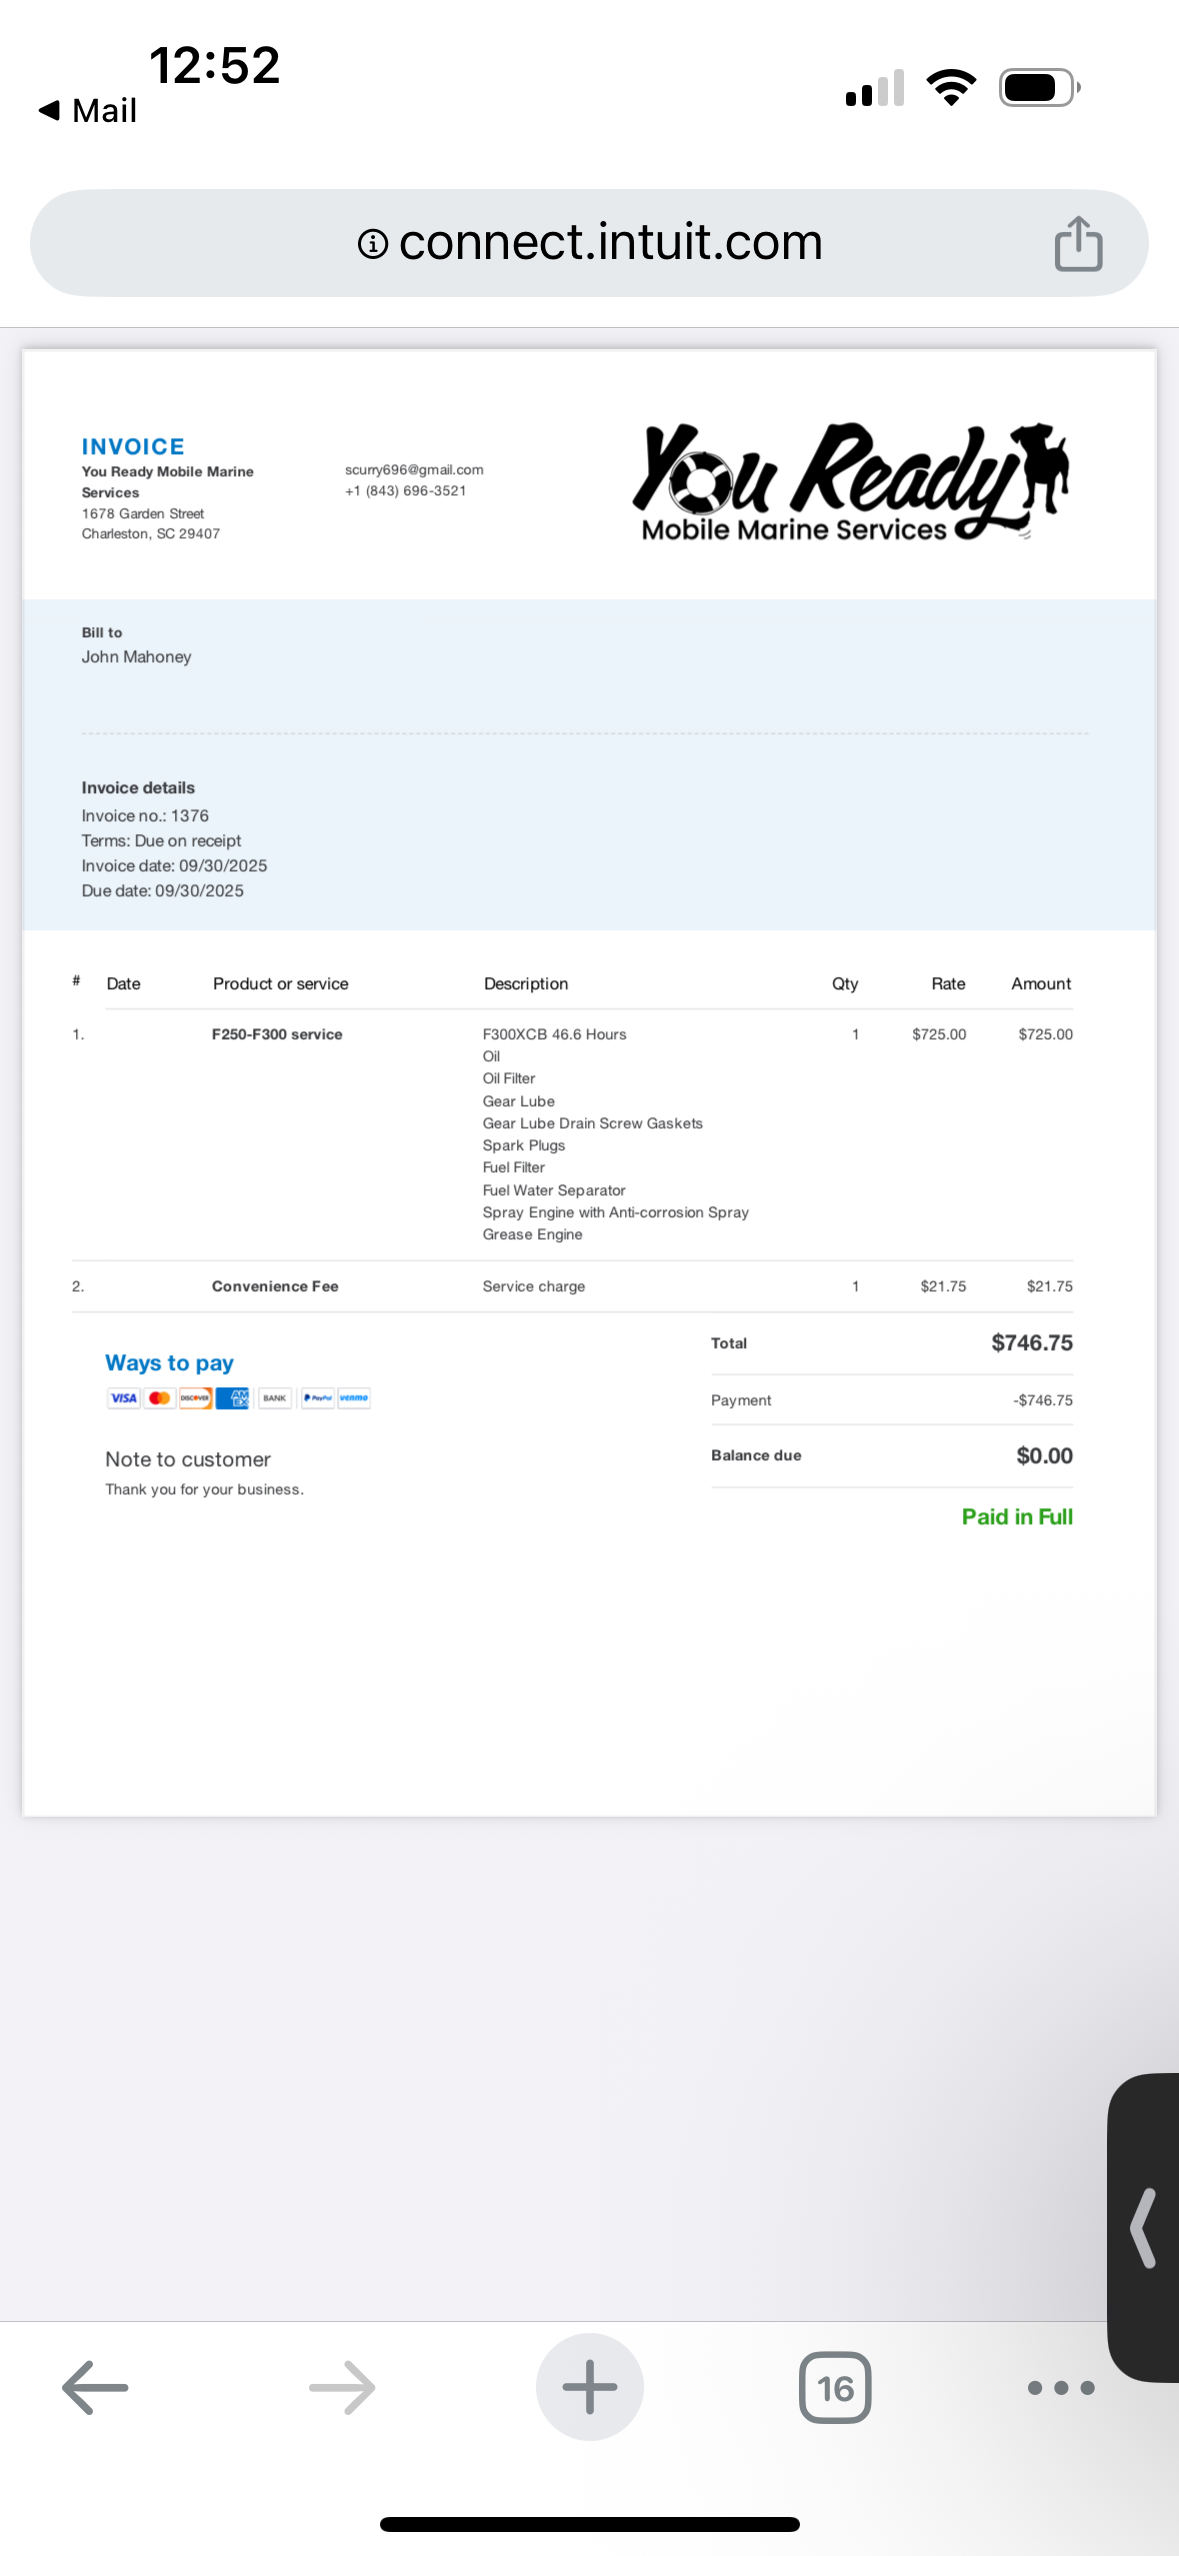Select the Visa card payment icon

[x=123, y=1398]
